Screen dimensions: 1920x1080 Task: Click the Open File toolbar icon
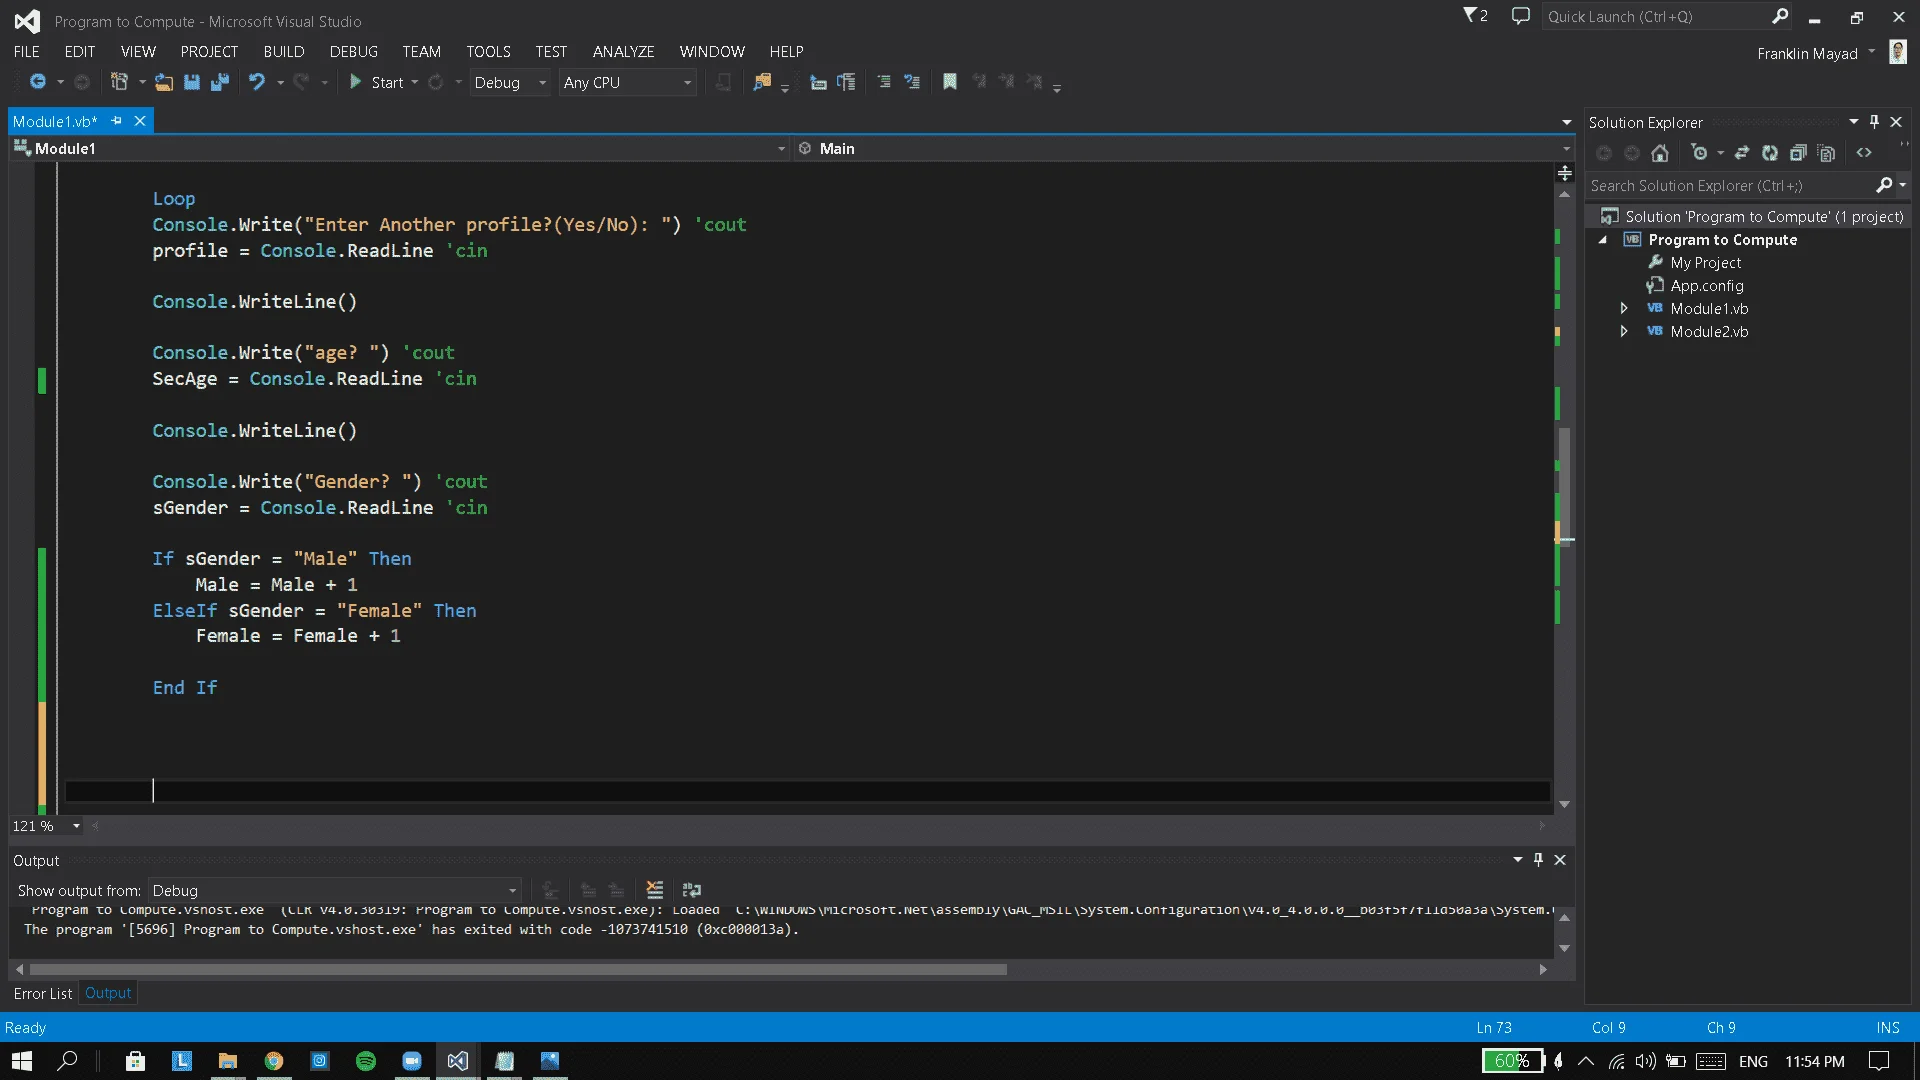pyautogui.click(x=164, y=82)
